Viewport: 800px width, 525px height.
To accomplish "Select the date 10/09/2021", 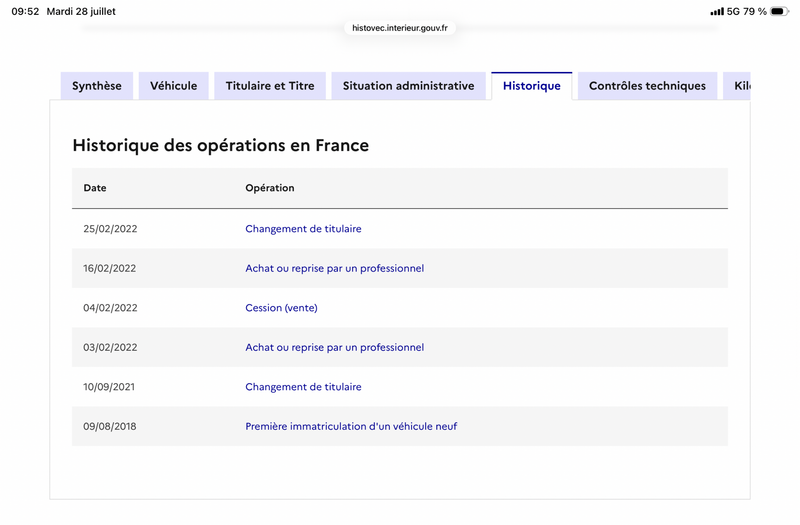I will pos(109,387).
